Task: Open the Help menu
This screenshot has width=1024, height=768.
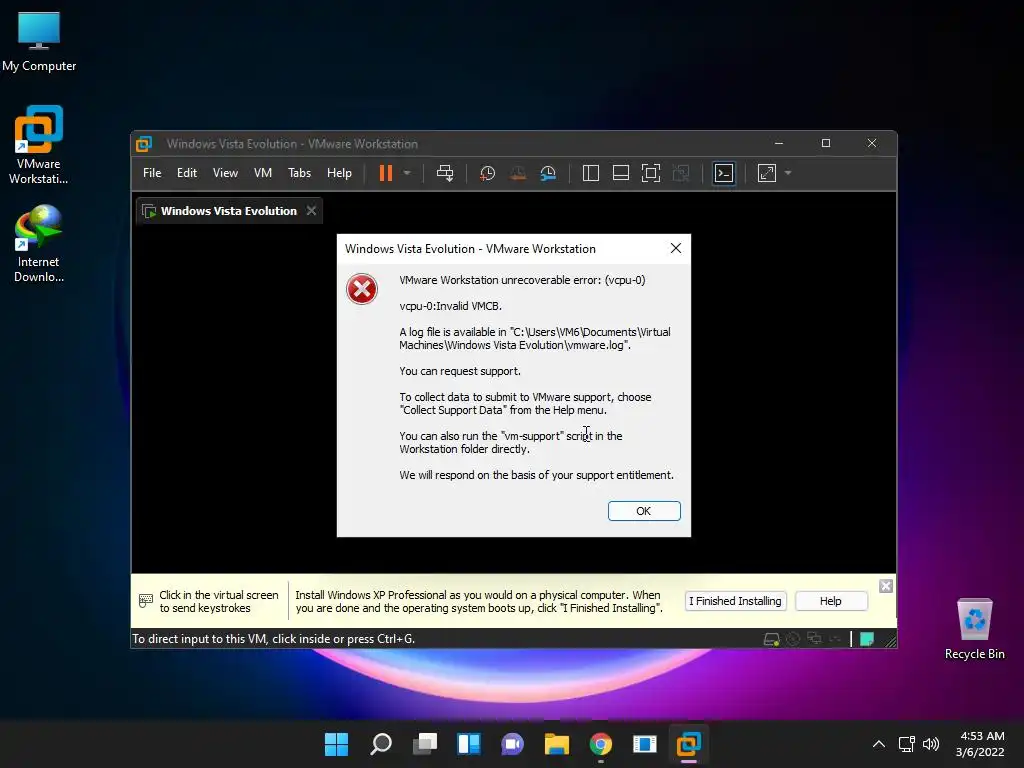Action: (339, 173)
